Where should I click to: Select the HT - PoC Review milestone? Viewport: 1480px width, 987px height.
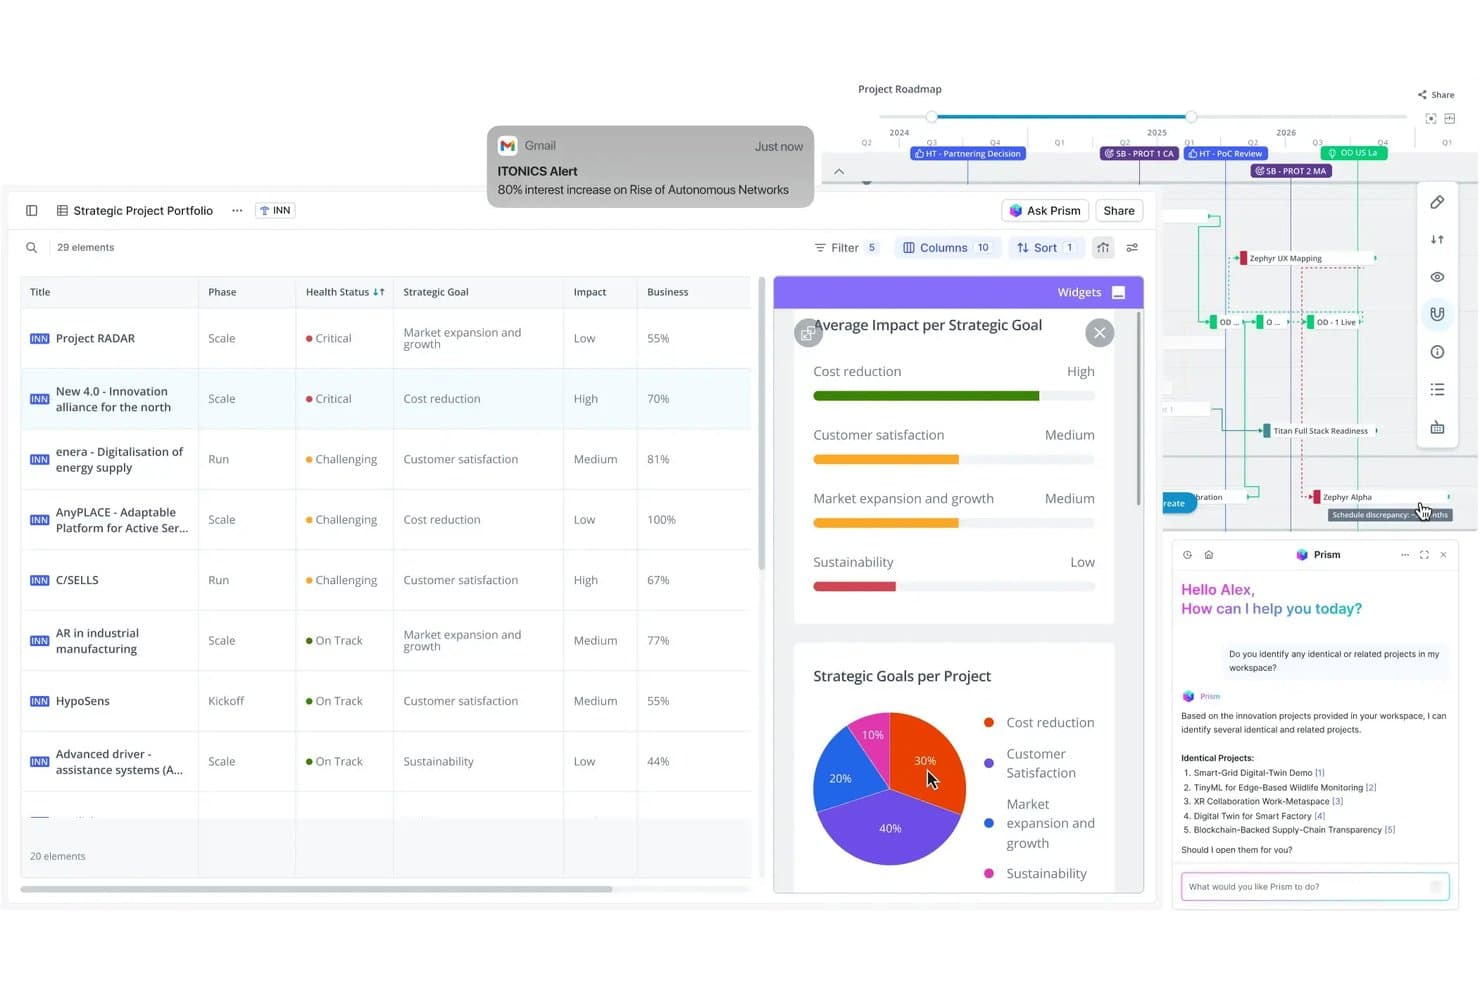tap(1226, 154)
